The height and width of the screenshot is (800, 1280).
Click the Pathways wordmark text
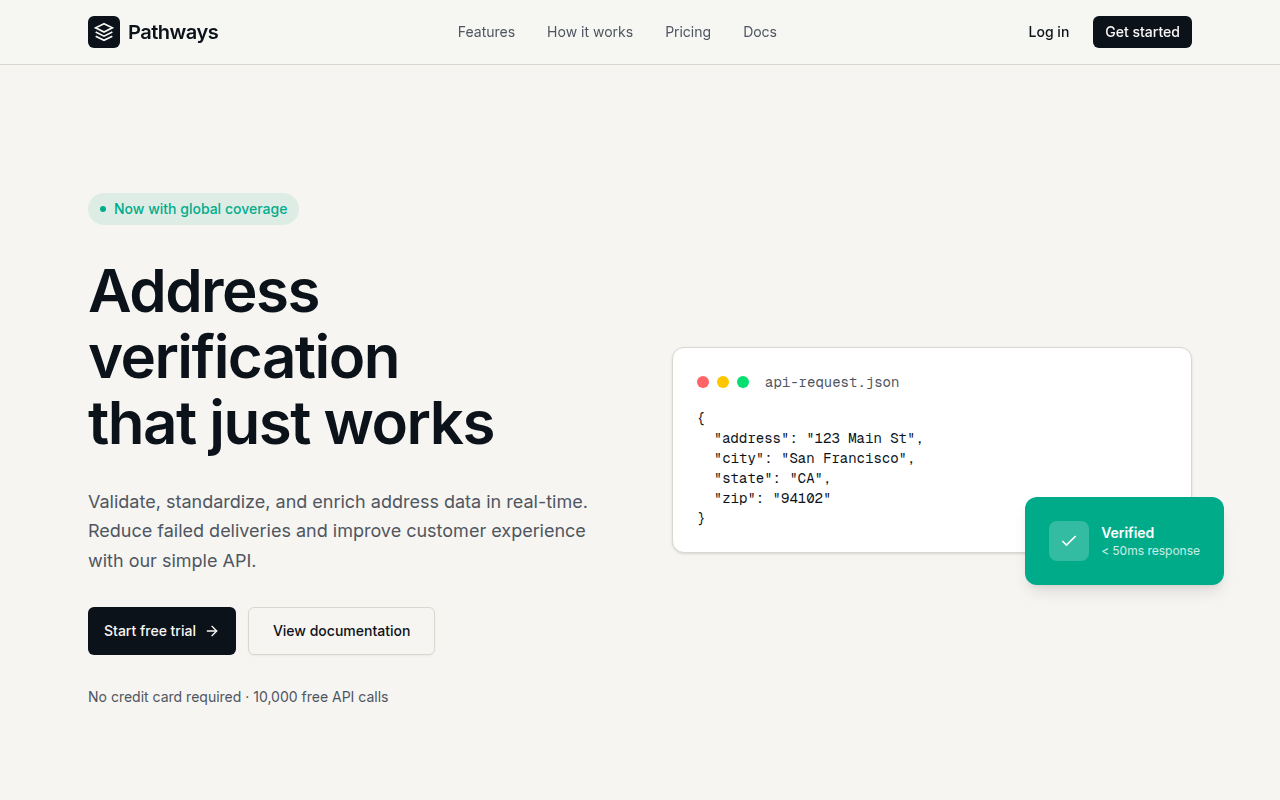pos(172,32)
